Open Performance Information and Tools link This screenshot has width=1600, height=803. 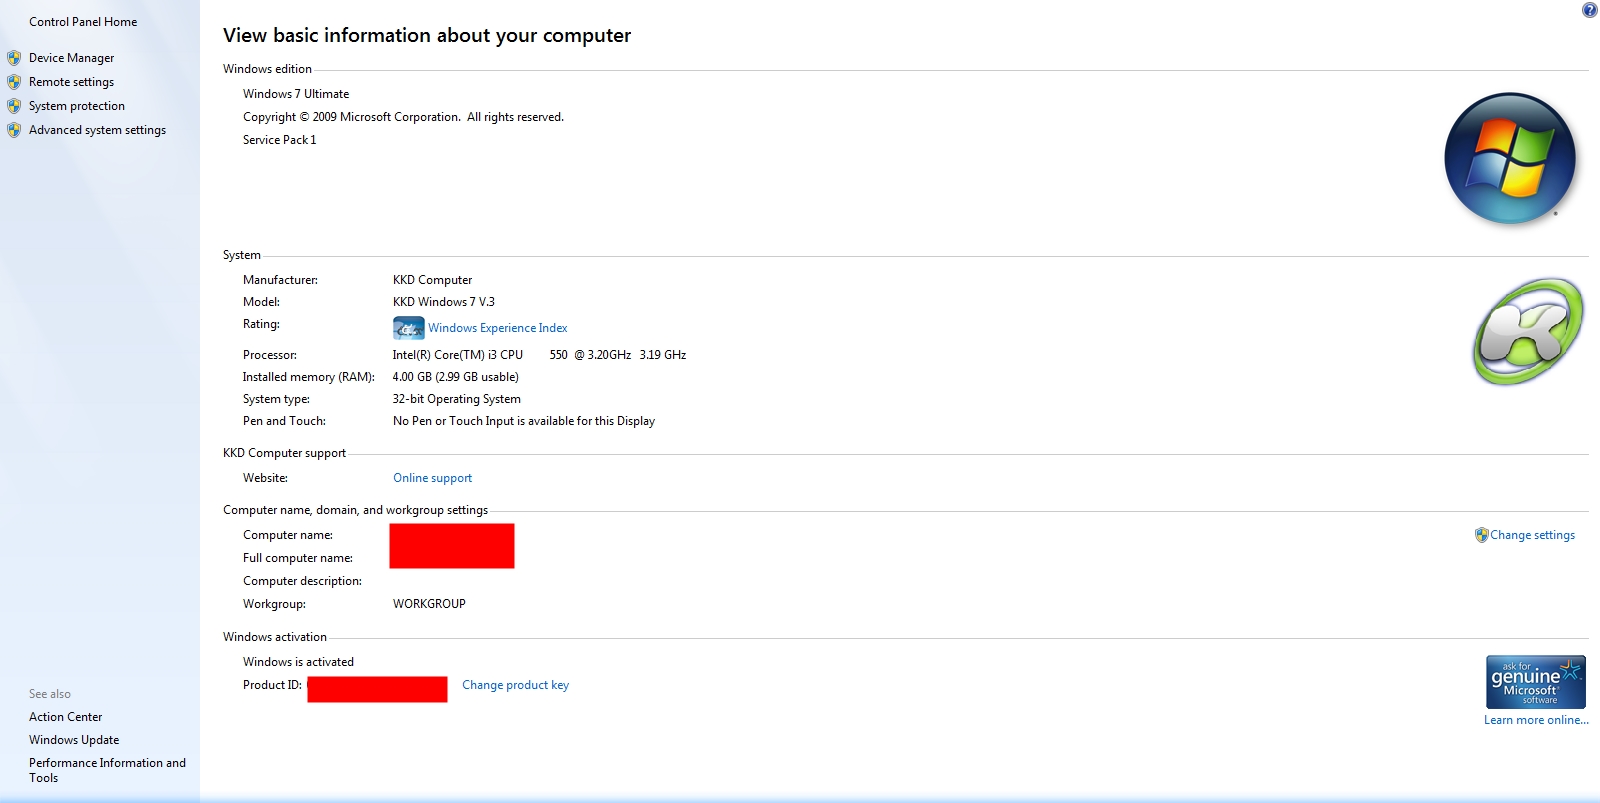pyautogui.click(x=107, y=770)
